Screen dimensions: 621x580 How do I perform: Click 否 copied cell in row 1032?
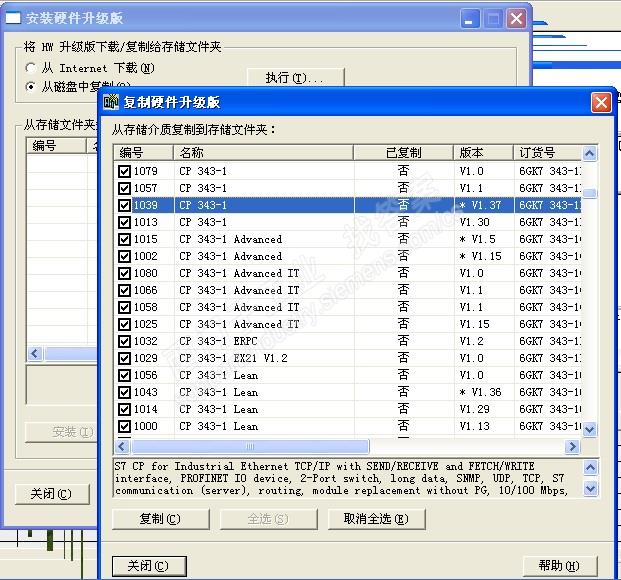point(404,341)
